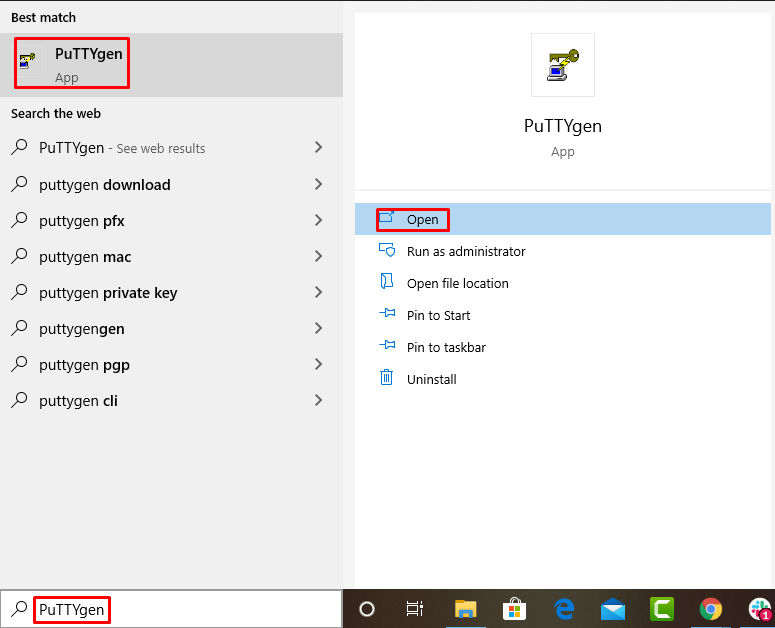
Task: Click the Open window icon
Action: 387,217
